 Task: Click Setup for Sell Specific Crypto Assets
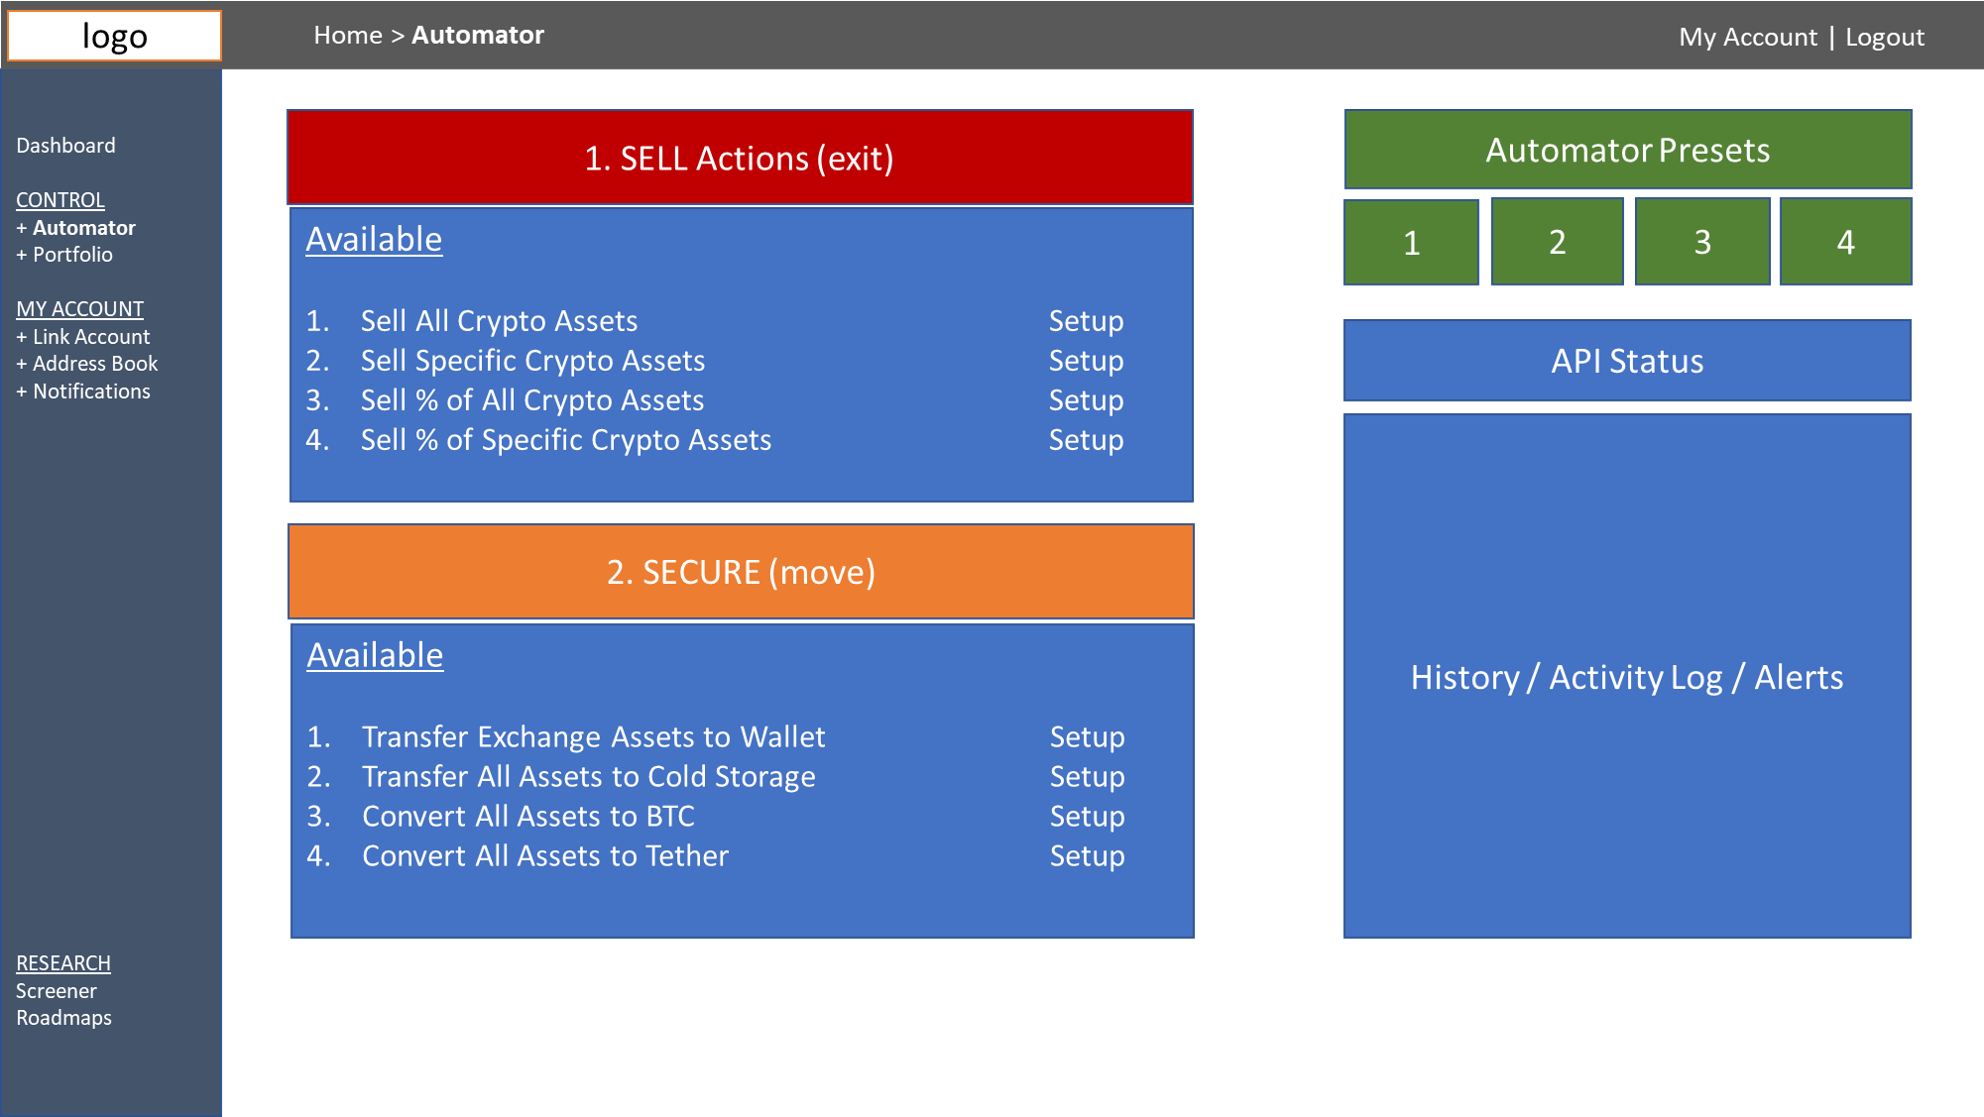click(x=1086, y=361)
